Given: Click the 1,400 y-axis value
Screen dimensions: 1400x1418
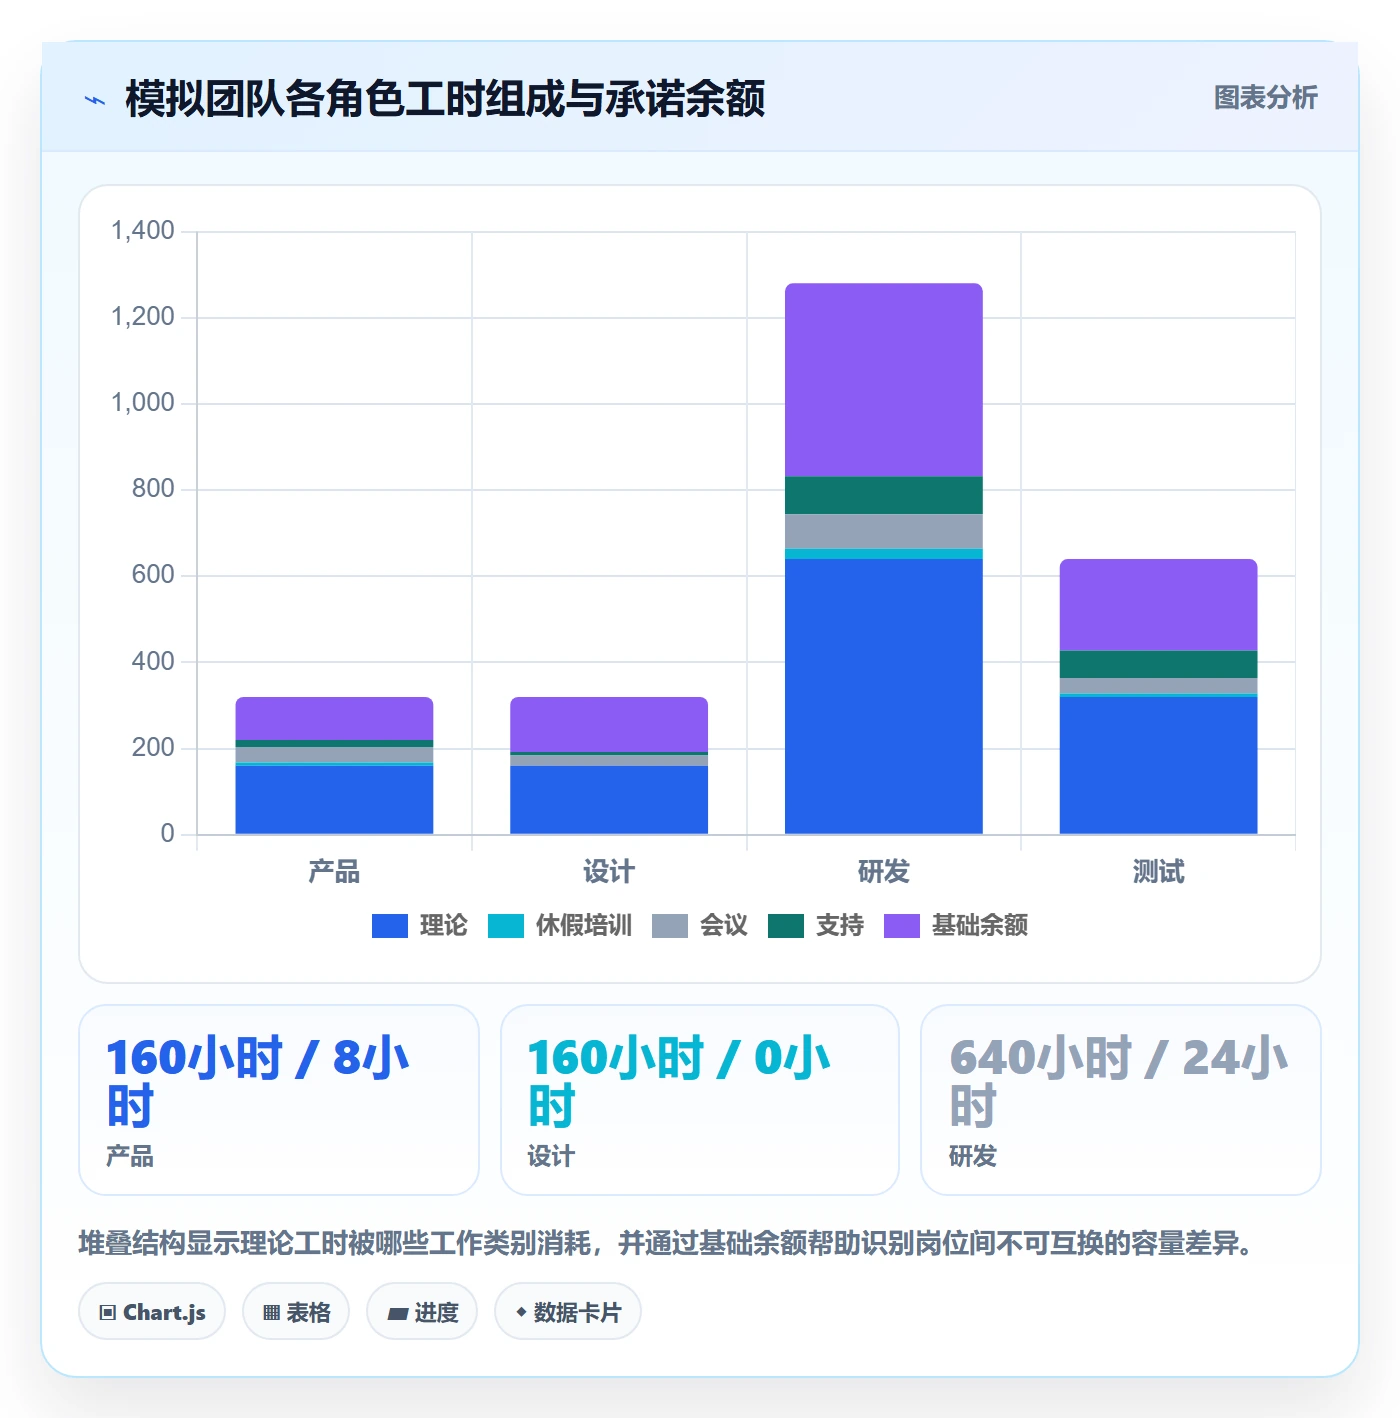Looking at the screenshot, I should pyautogui.click(x=143, y=231).
